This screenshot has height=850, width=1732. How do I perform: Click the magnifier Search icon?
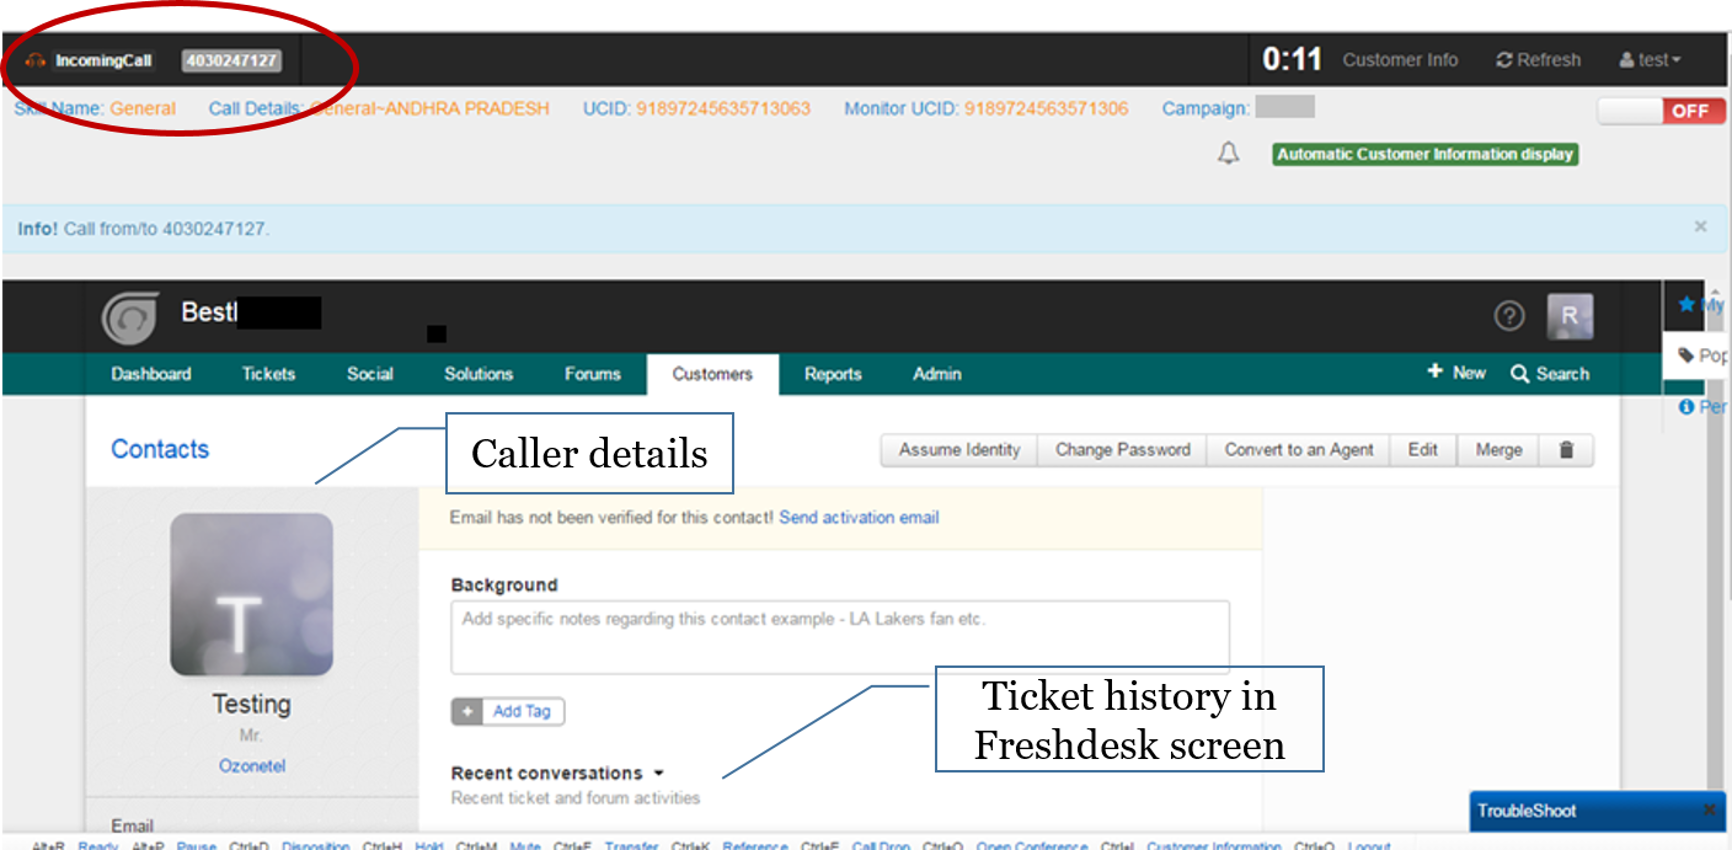1520,374
